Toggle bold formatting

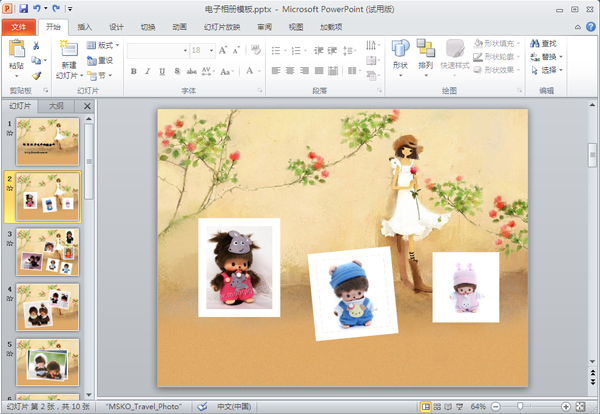tap(134, 71)
